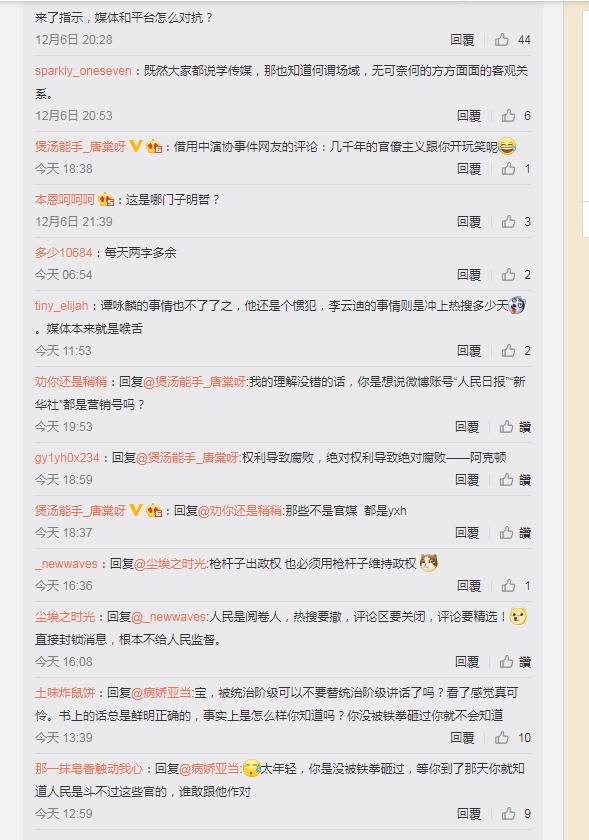
Task: Open tiny_elijah user profile link
Action: tap(61, 306)
